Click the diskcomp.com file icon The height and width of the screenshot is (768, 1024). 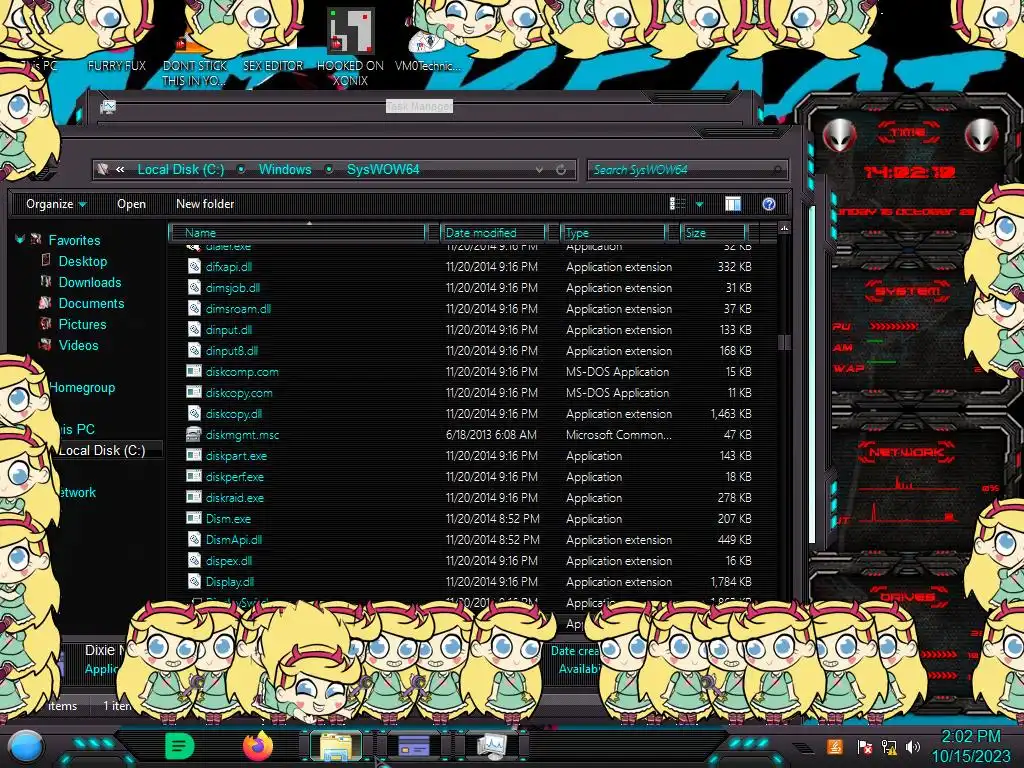(x=194, y=372)
